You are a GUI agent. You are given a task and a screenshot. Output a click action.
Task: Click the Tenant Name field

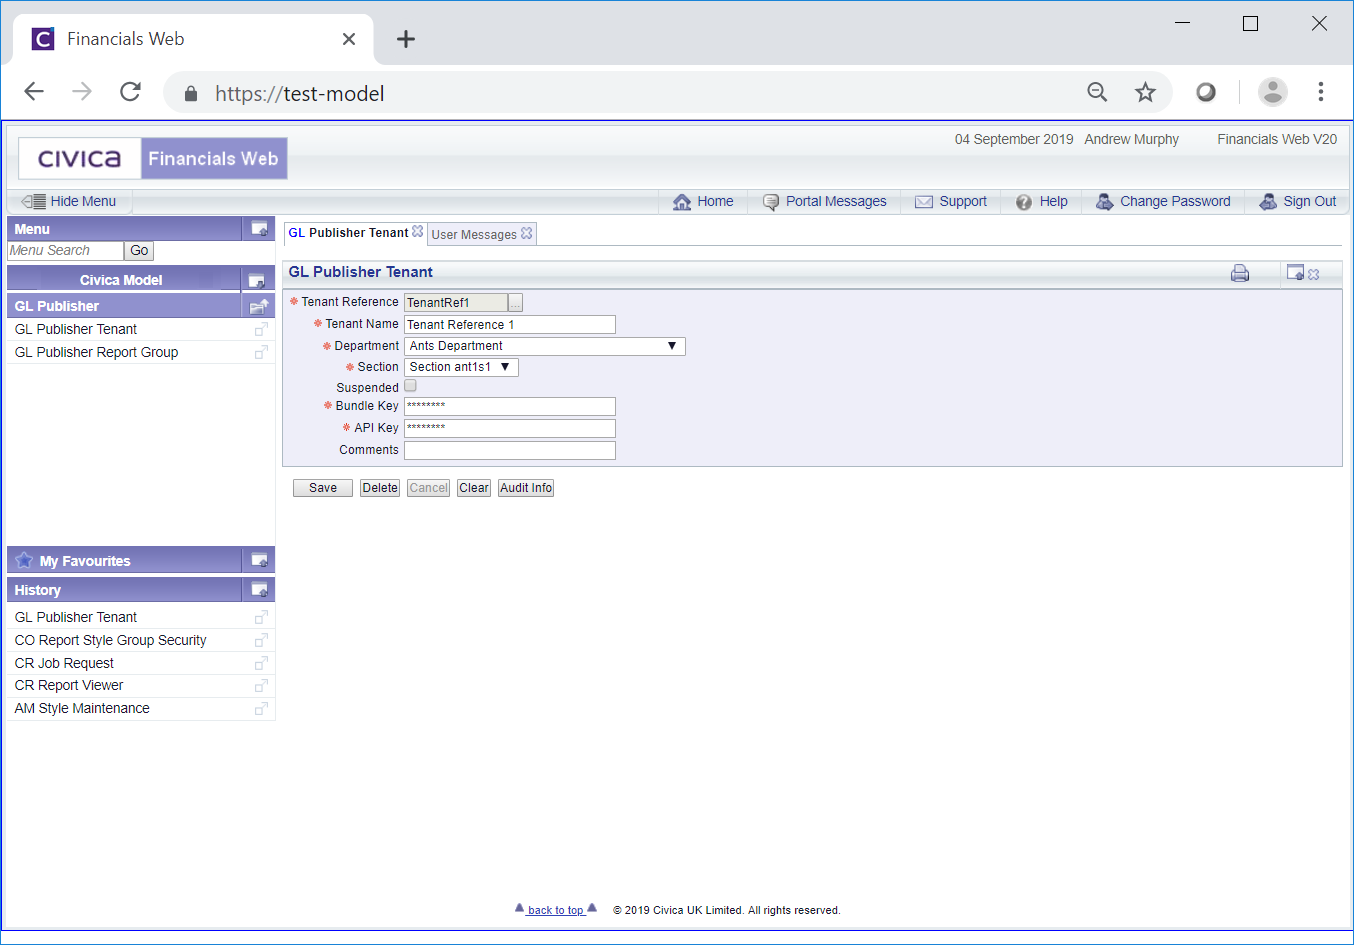[510, 325]
